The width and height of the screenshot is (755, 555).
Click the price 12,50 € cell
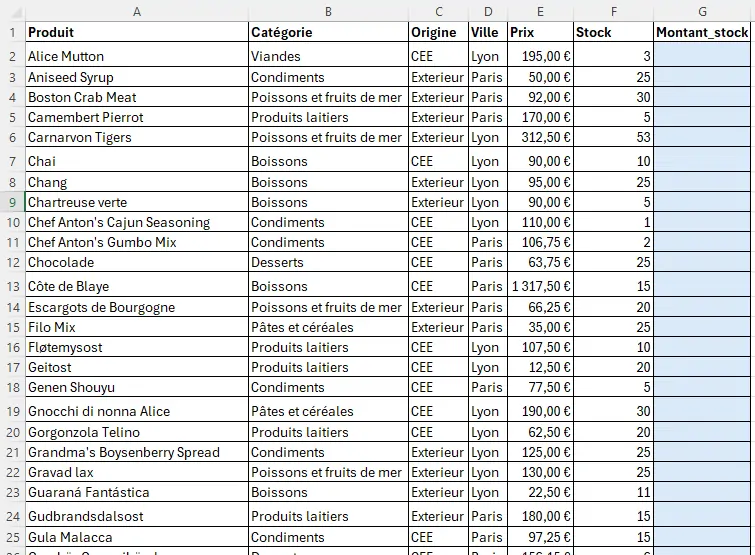coord(540,367)
